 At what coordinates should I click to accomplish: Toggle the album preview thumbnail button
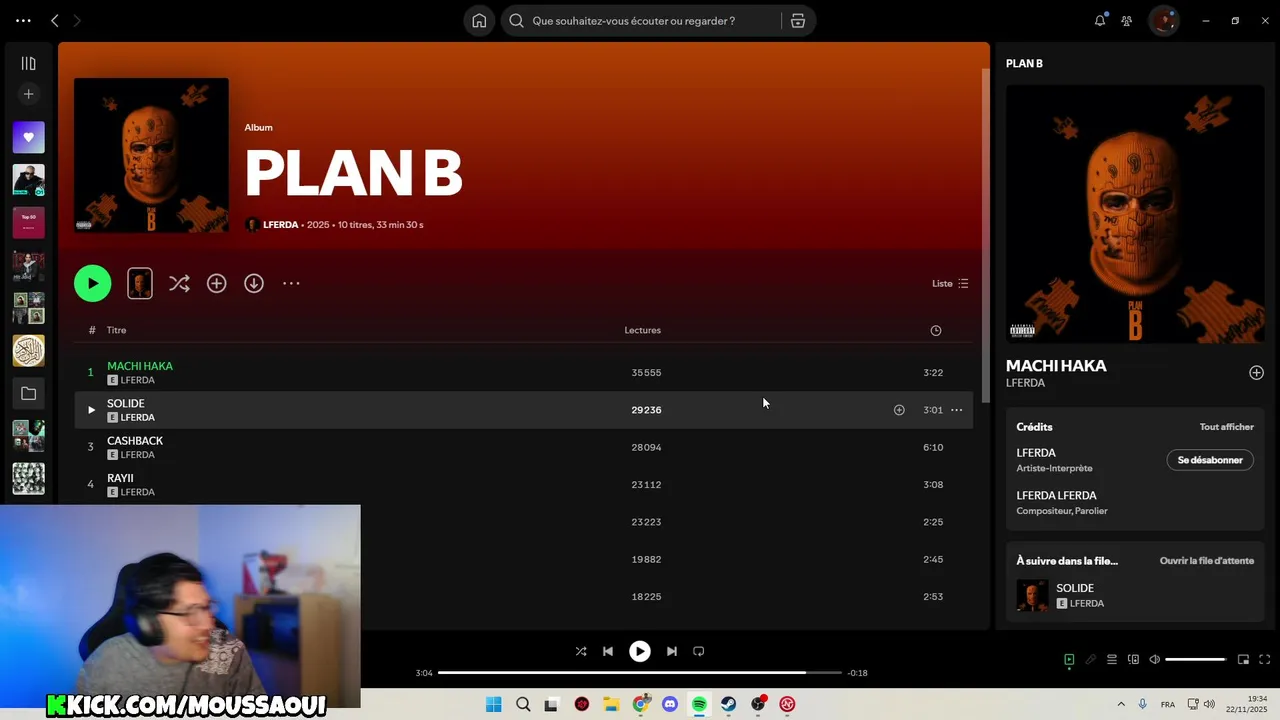click(140, 283)
